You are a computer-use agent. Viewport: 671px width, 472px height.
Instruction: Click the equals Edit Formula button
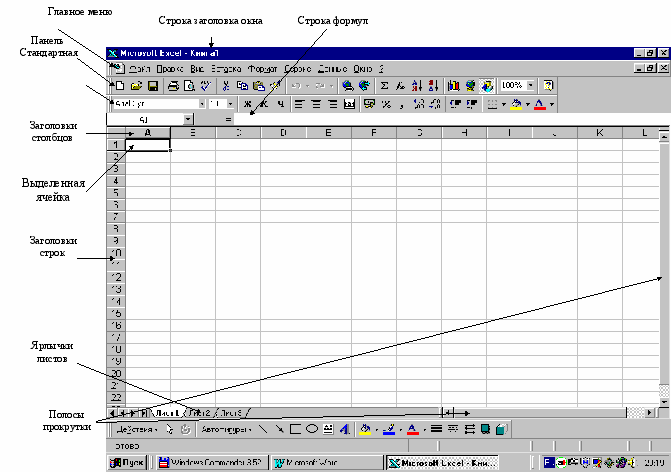[229, 119]
